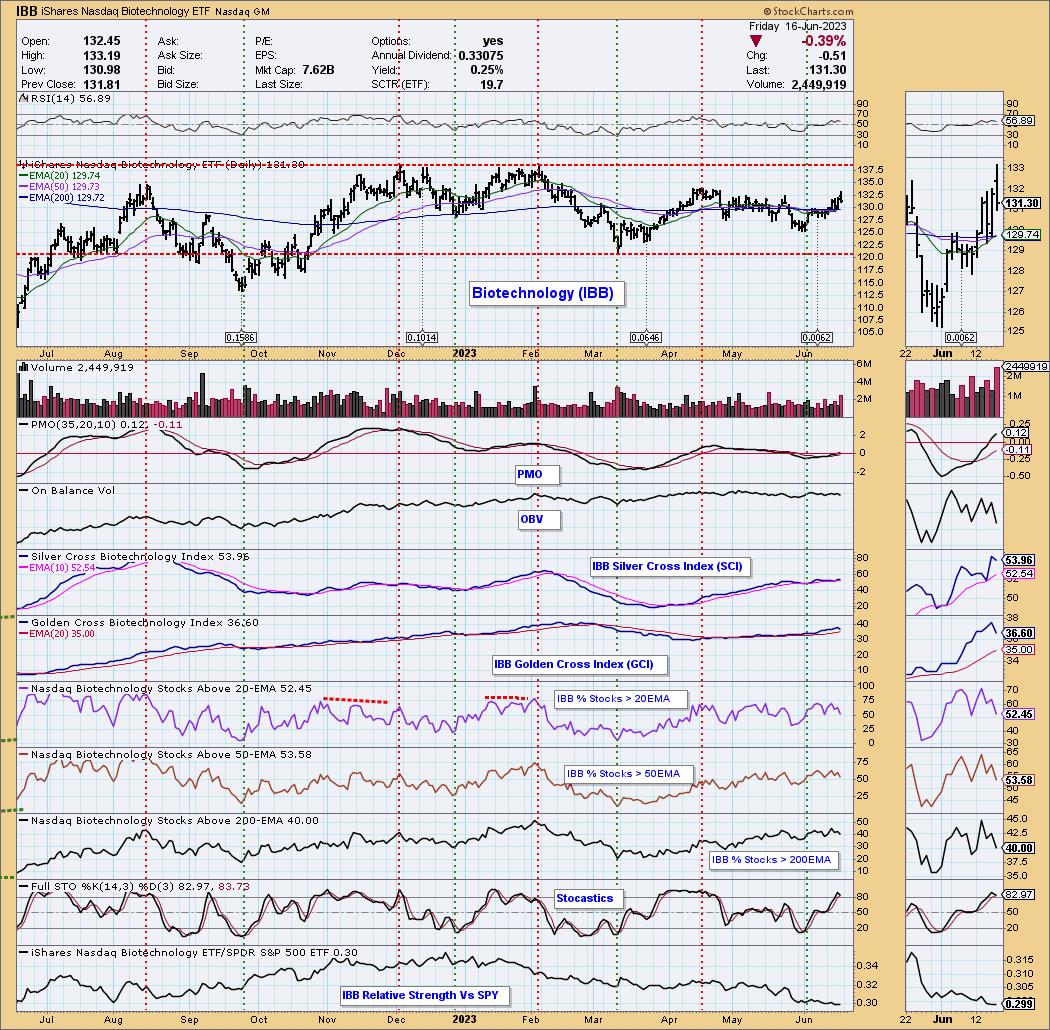Click the 56.89 RSI value tag
Image resolution: width=1050 pixels, height=1030 pixels.
tap(1019, 121)
